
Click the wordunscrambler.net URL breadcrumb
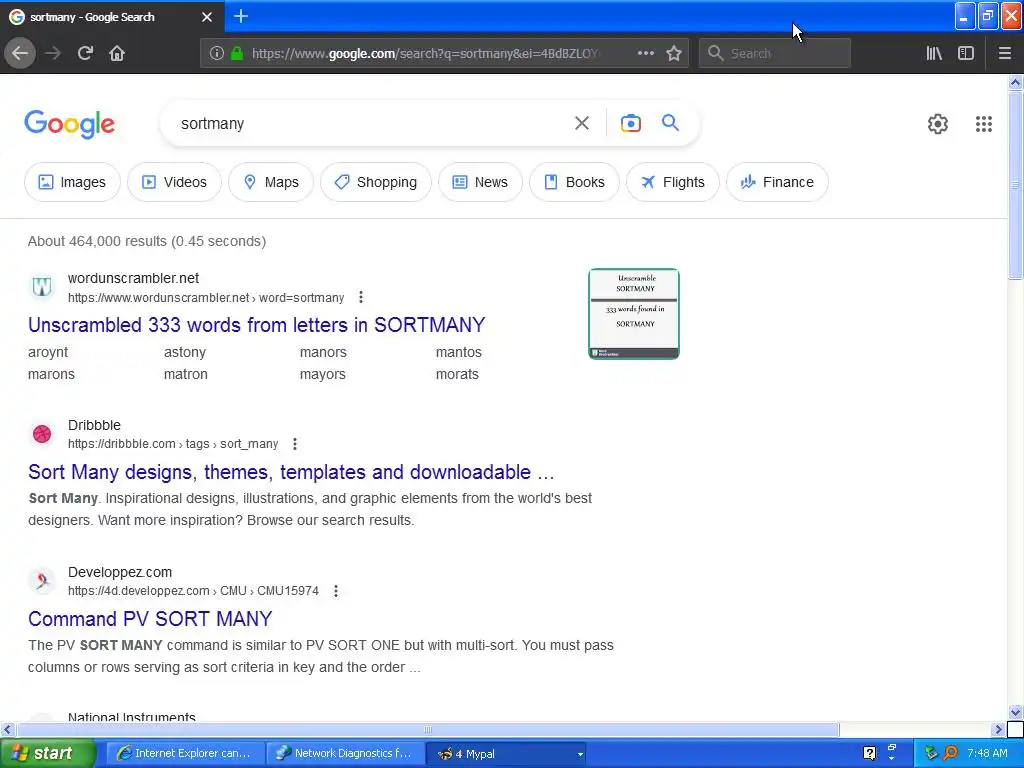pyautogui.click(x=206, y=298)
